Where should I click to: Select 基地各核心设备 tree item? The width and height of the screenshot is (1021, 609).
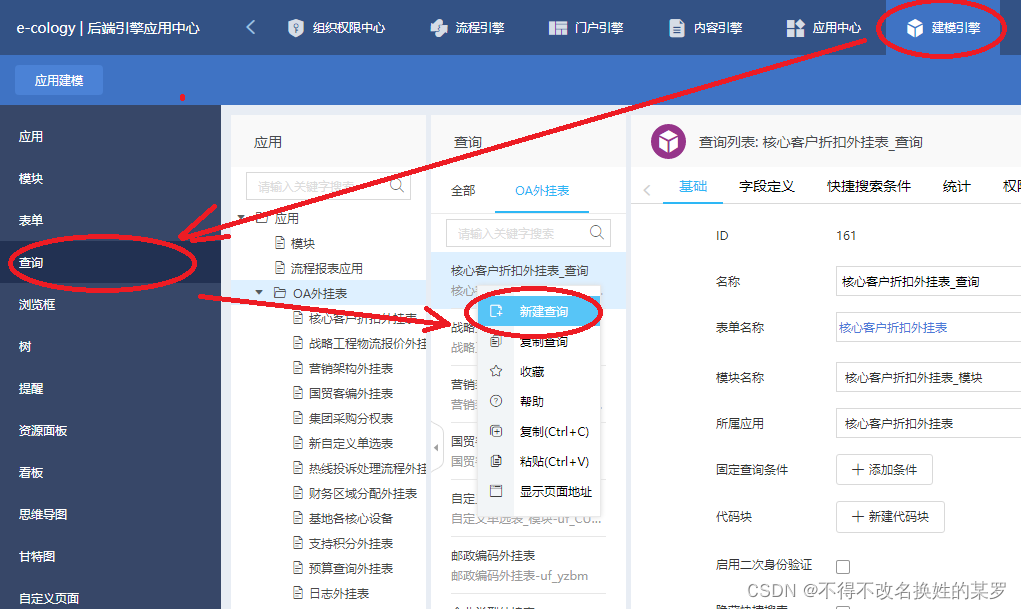point(343,518)
